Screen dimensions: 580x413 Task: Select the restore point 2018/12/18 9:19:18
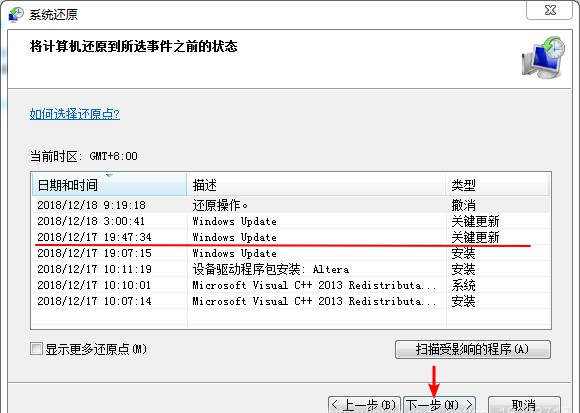pos(291,205)
